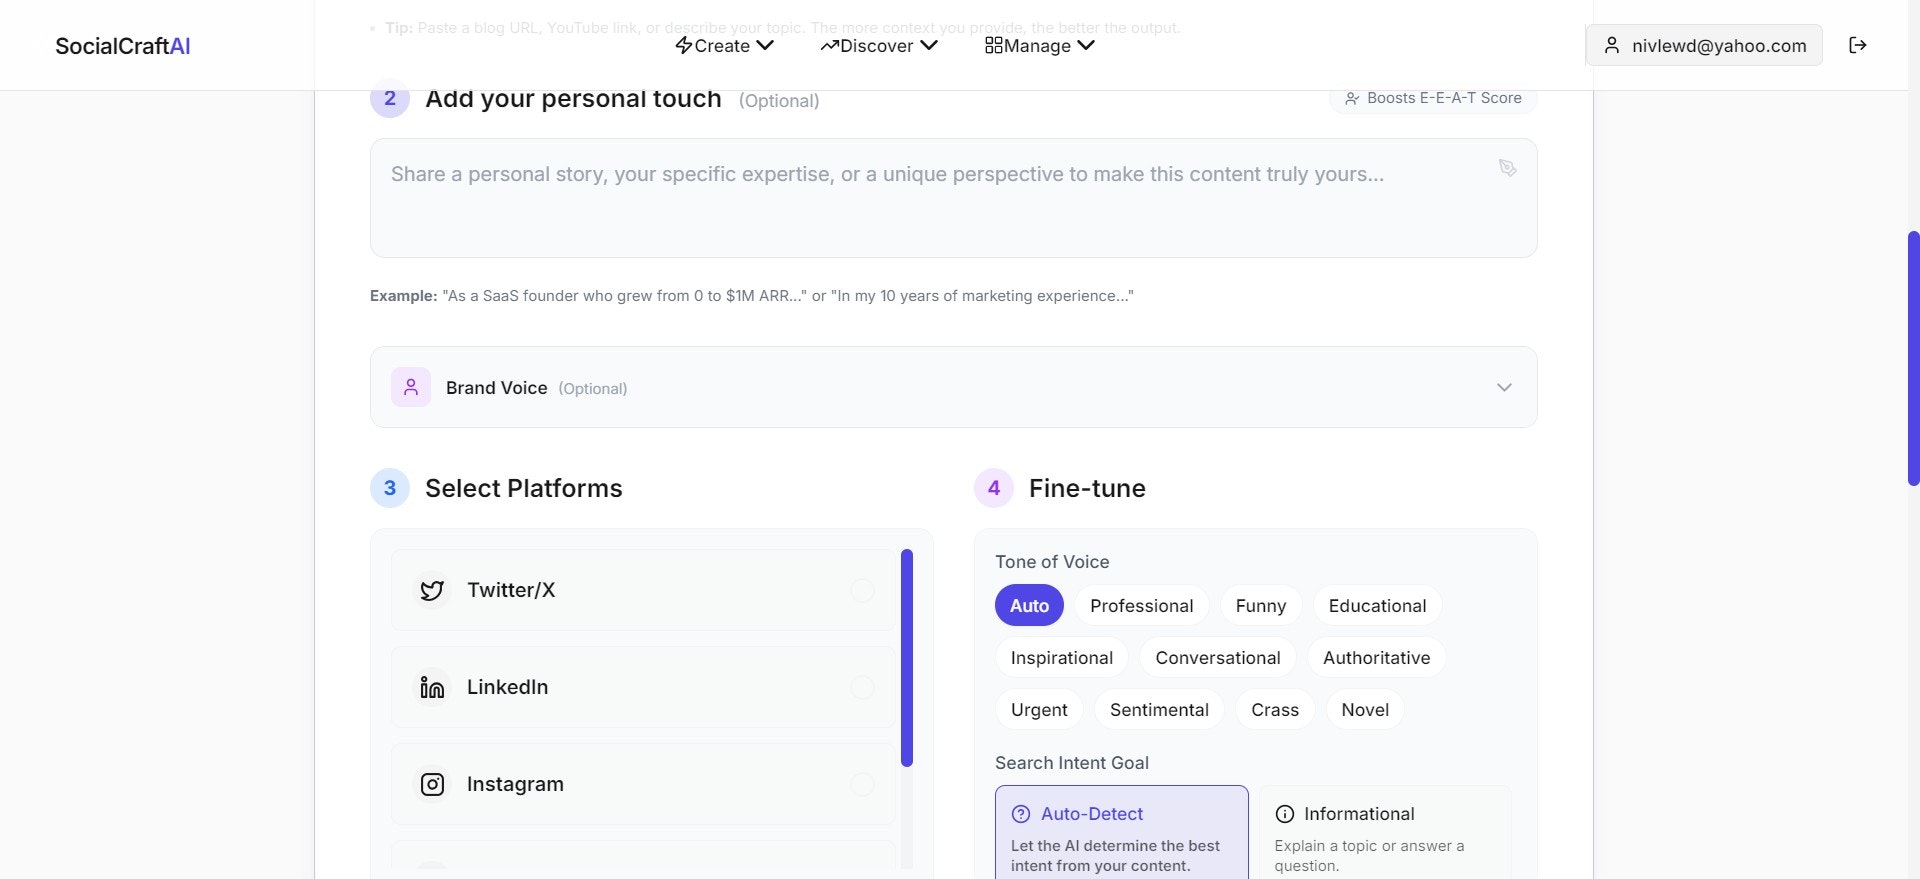Open the Manage menu
The image size is (1920, 879).
tap(1038, 45)
